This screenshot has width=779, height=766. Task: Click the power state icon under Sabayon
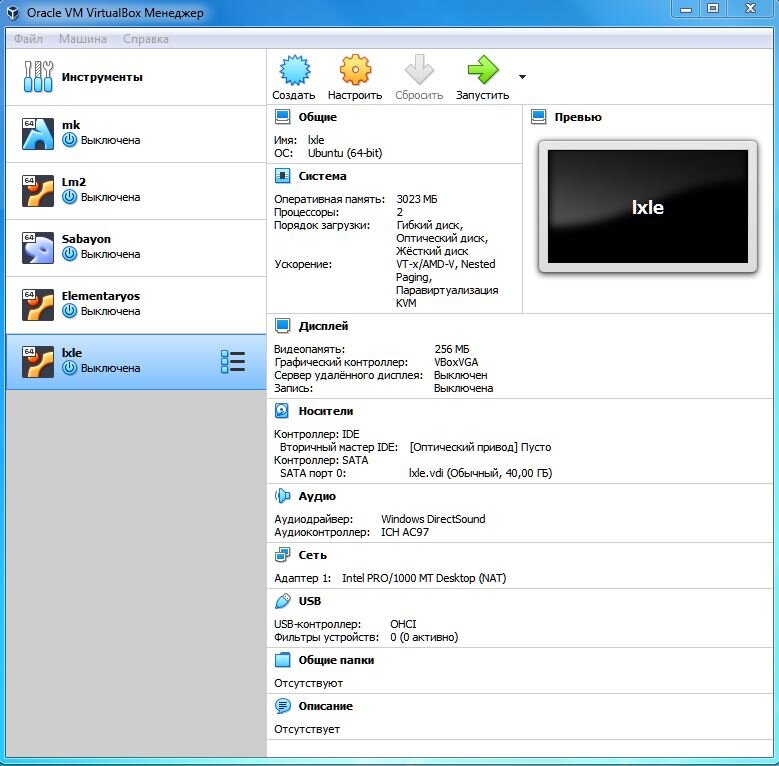[x=70, y=254]
